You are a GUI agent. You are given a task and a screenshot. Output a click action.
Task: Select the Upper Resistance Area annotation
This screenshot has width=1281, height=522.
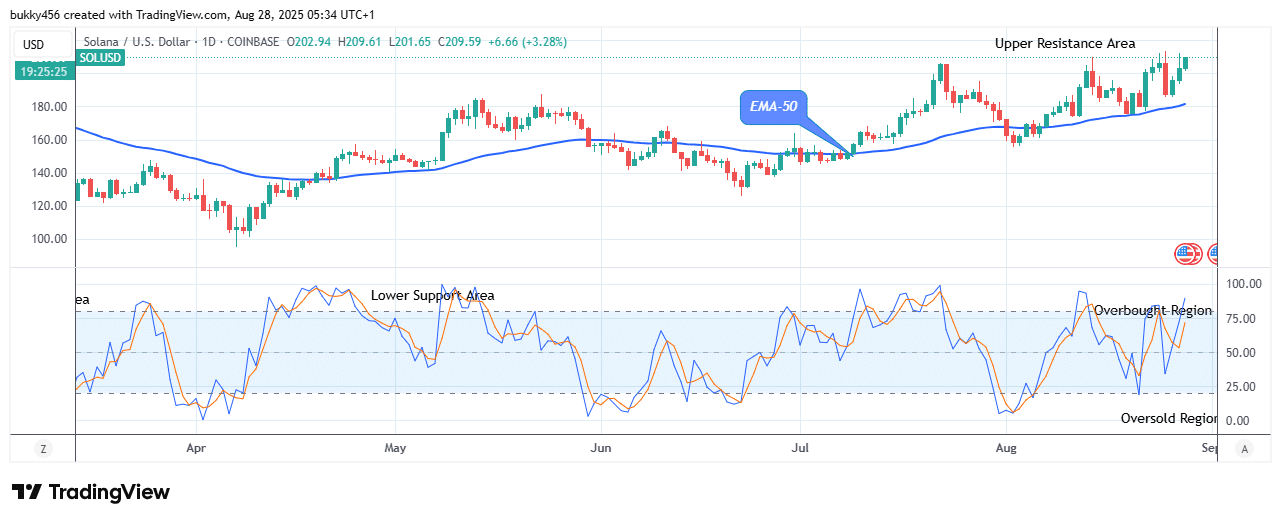[x=1065, y=43]
